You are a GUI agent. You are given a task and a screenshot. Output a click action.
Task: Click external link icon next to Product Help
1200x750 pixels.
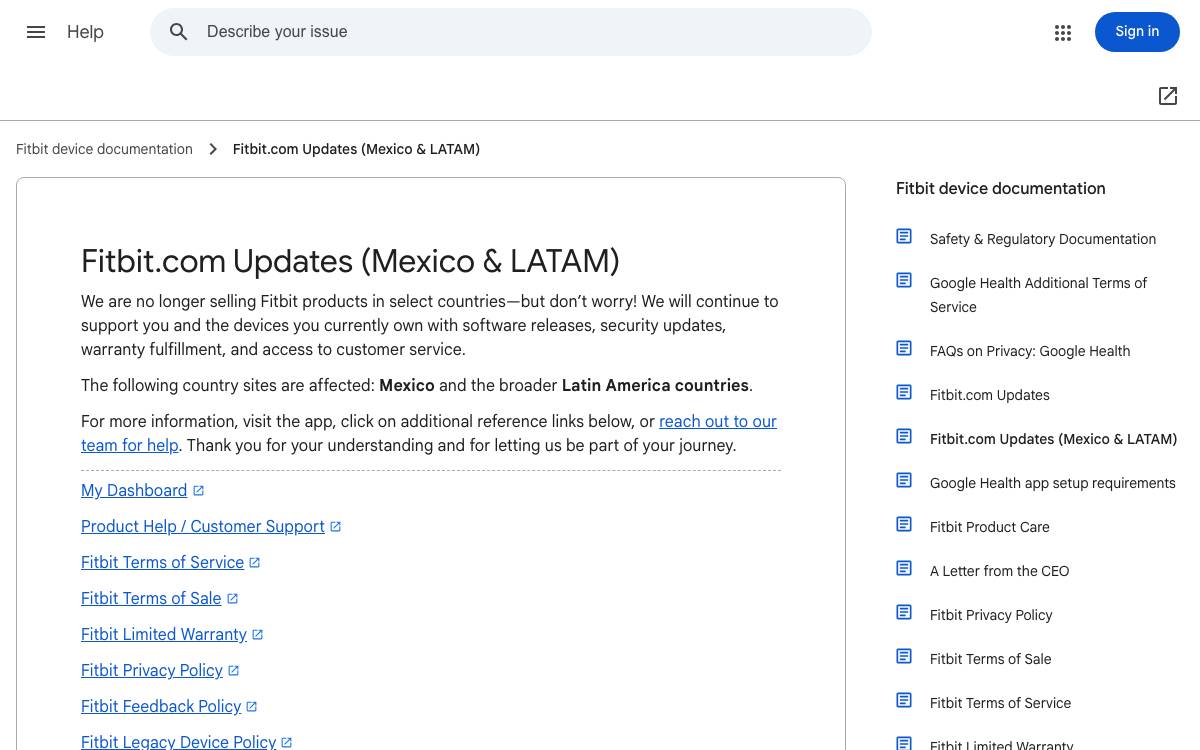335,527
